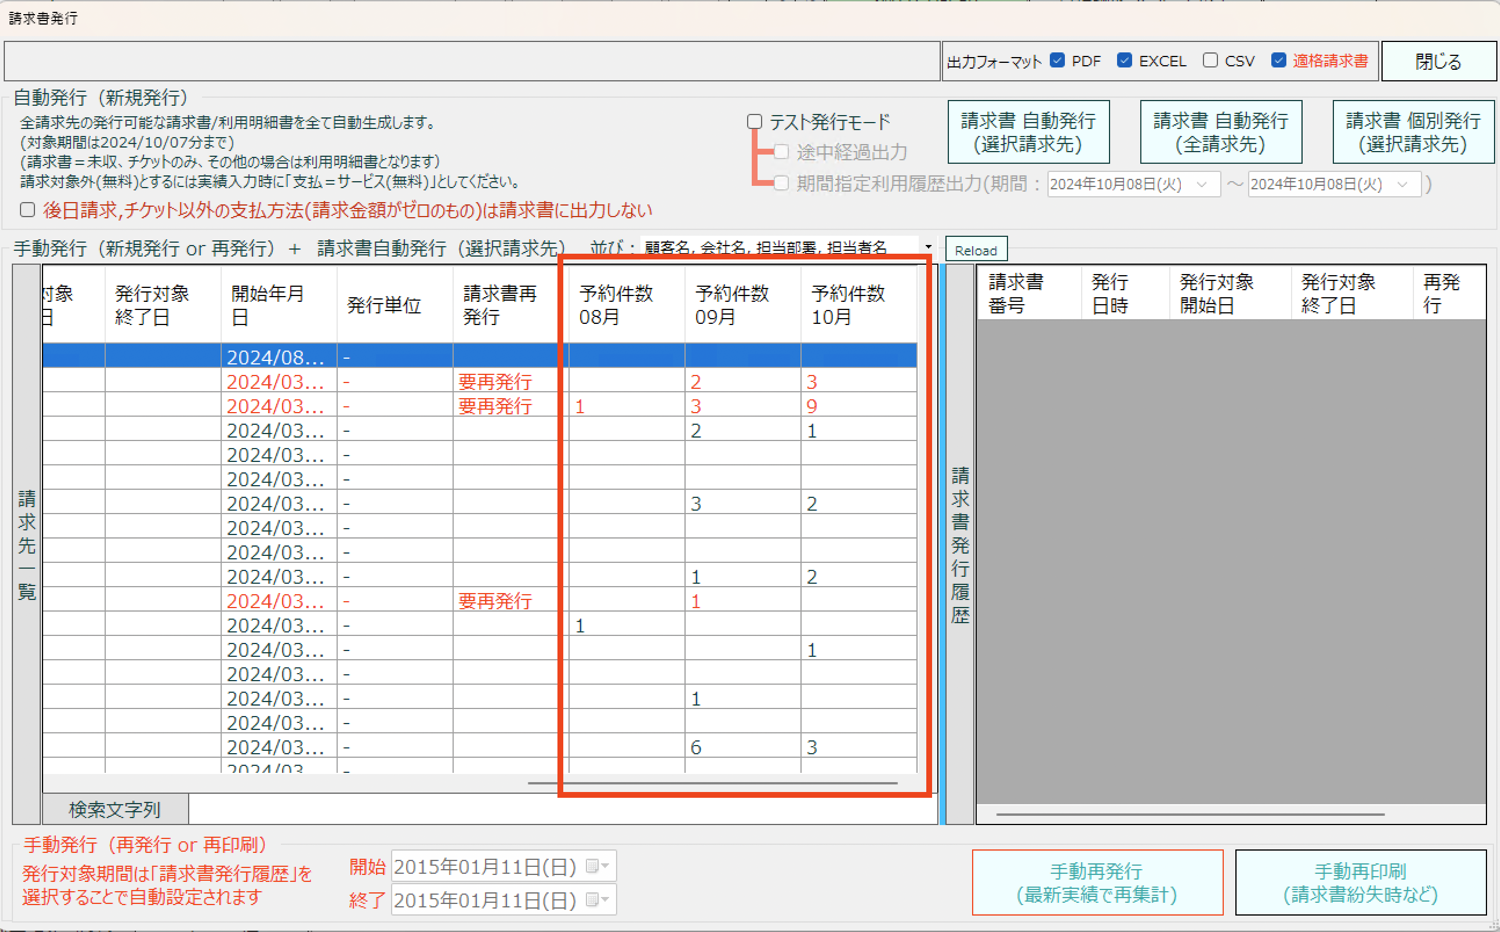The width and height of the screenshot is (1500, 932).
Task: Toggle the EXCEL output format checkbox
Action: (x=1125, y=61)
